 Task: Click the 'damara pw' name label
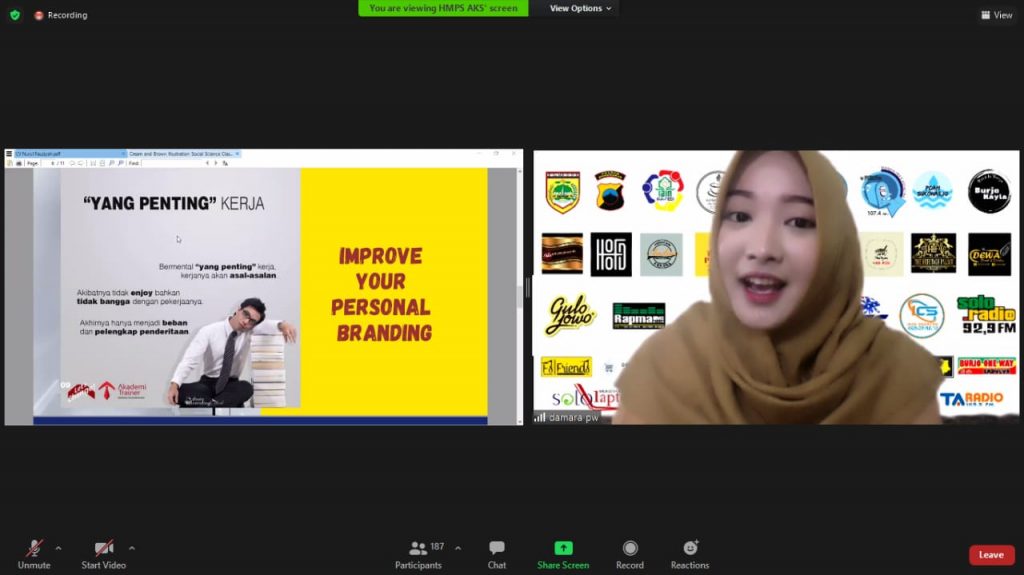[573, 418]
